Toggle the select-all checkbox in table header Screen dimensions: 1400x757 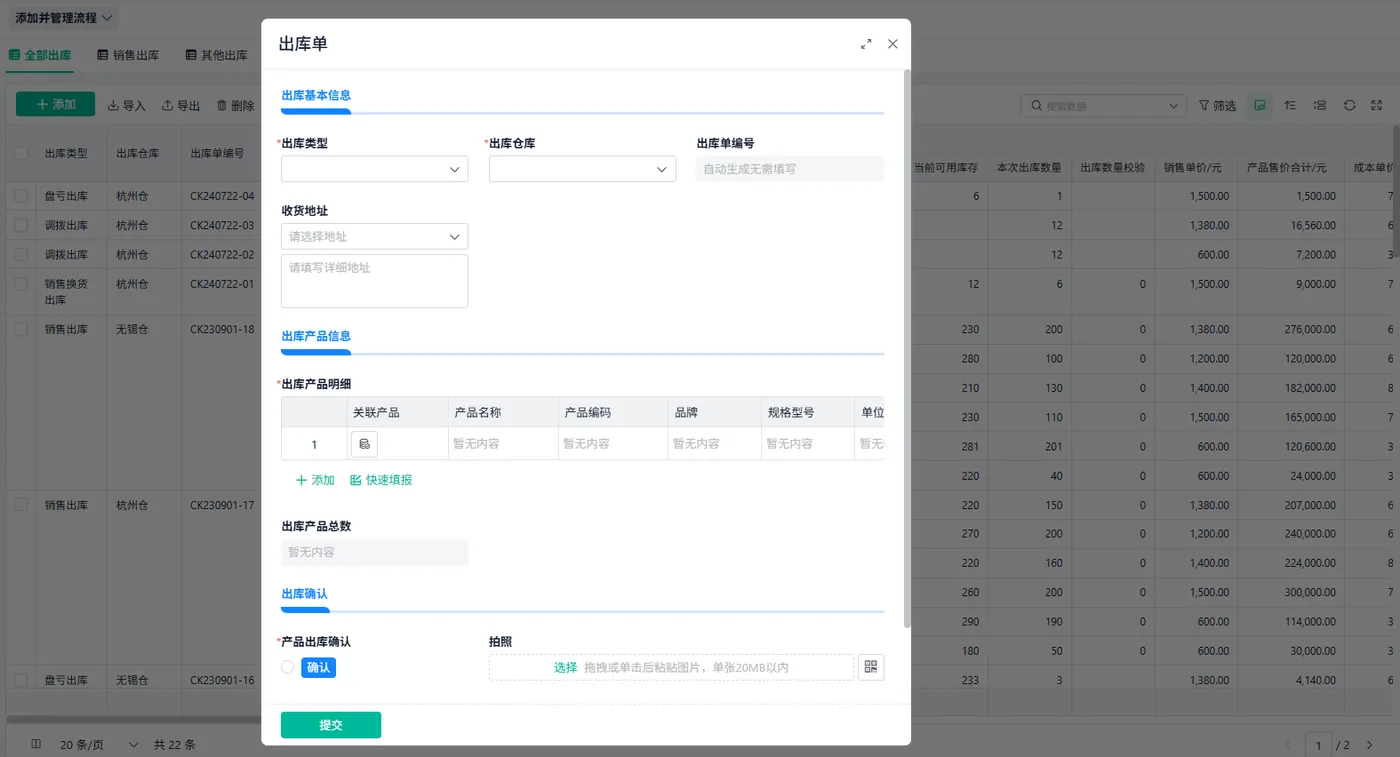21,153
